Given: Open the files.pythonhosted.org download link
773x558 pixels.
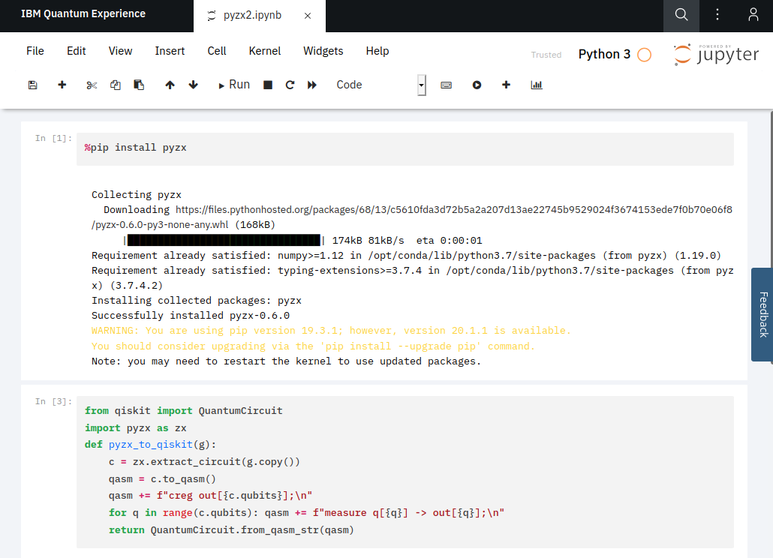Looking at the screenshot, I should [412, 217].
